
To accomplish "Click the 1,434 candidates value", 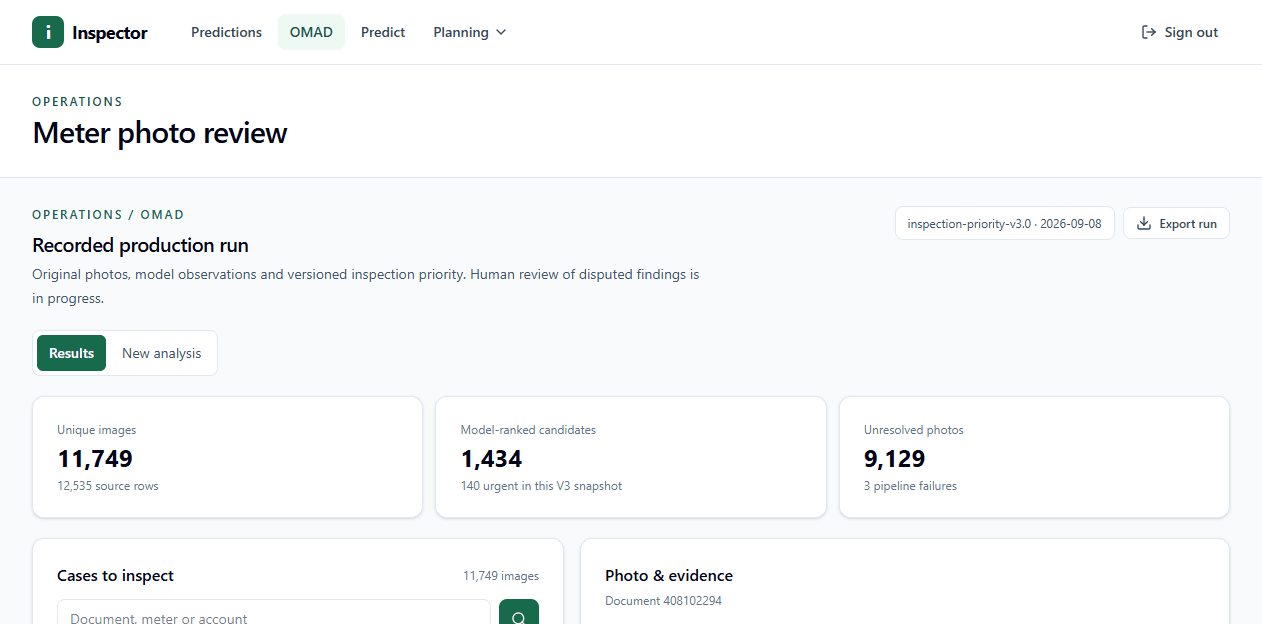I will pyautogui.click(x=491, y=459).
